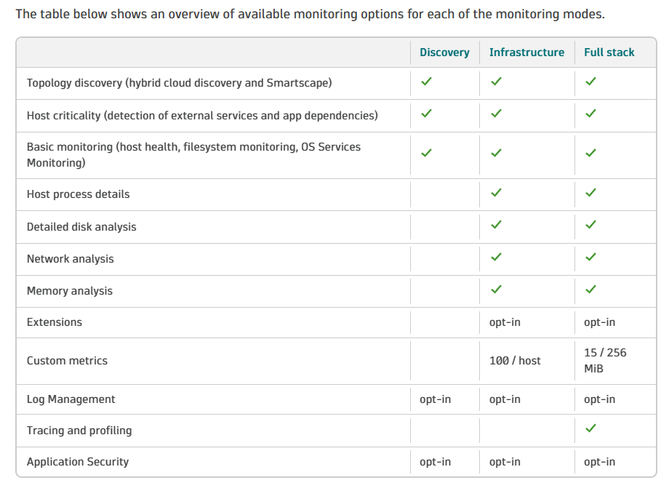Click Discovery checkmark for Host criticality row
The width and height of the screenshot is (669, 486).
(x=426, y=114)
